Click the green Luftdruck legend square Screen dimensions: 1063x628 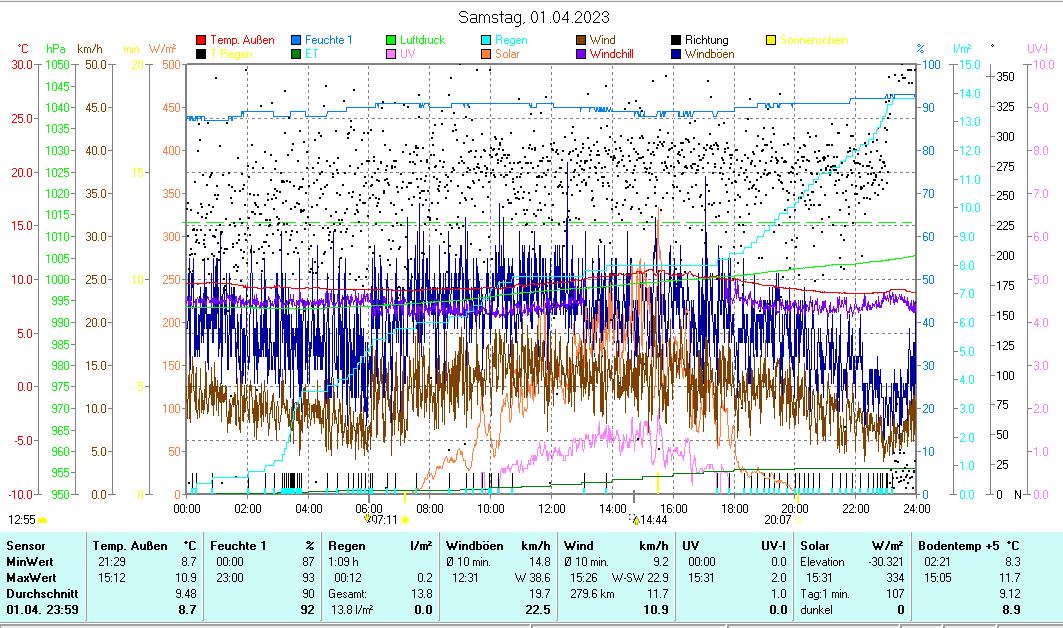(391, 40)
